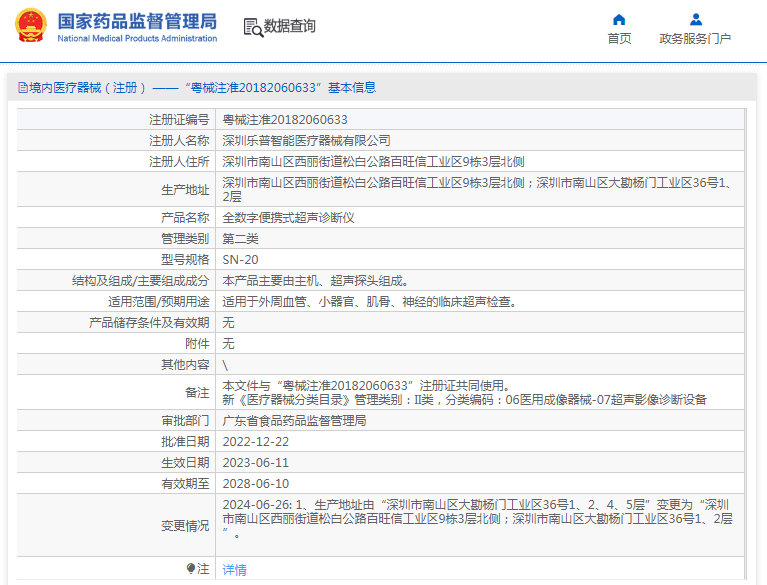This screenshot has height=585, width=767.
Task: Click the 生产地址 value text
Action: pos(477,190)
